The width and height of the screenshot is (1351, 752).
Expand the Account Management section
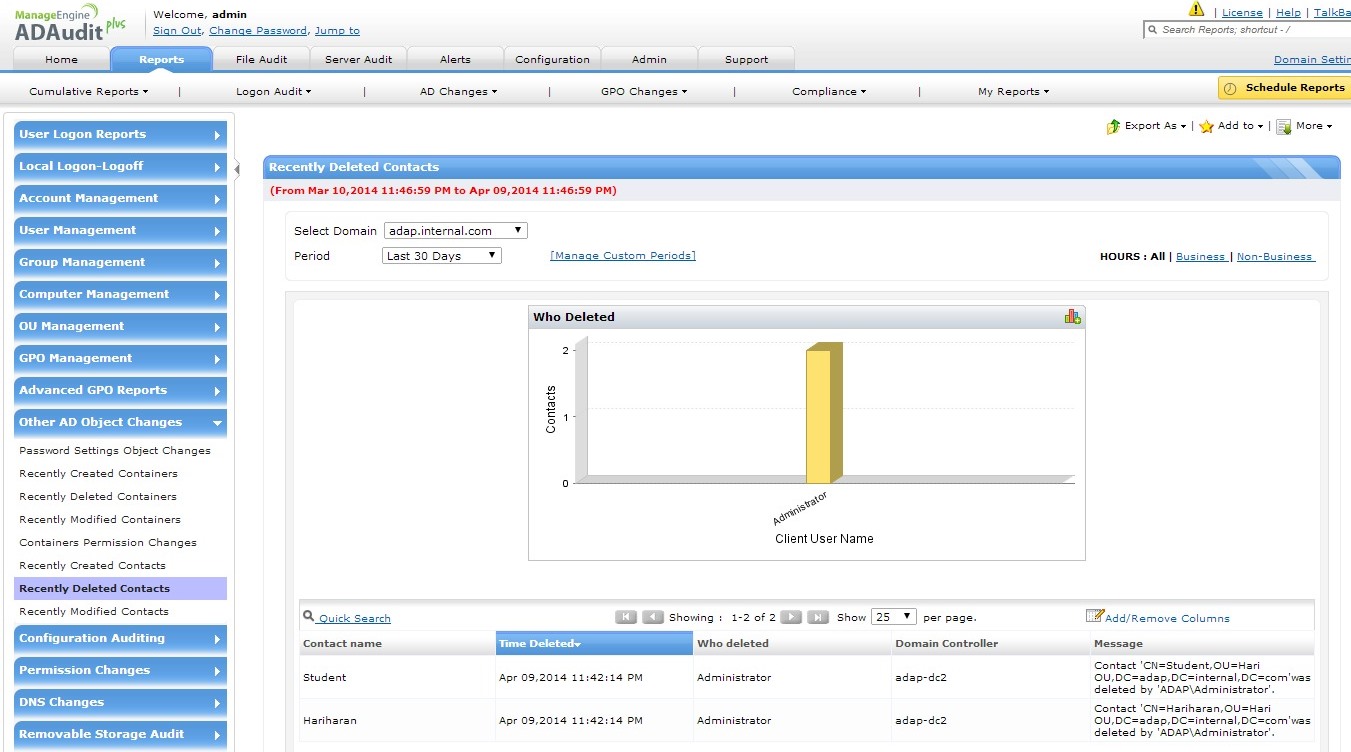(x=120, y=199)
